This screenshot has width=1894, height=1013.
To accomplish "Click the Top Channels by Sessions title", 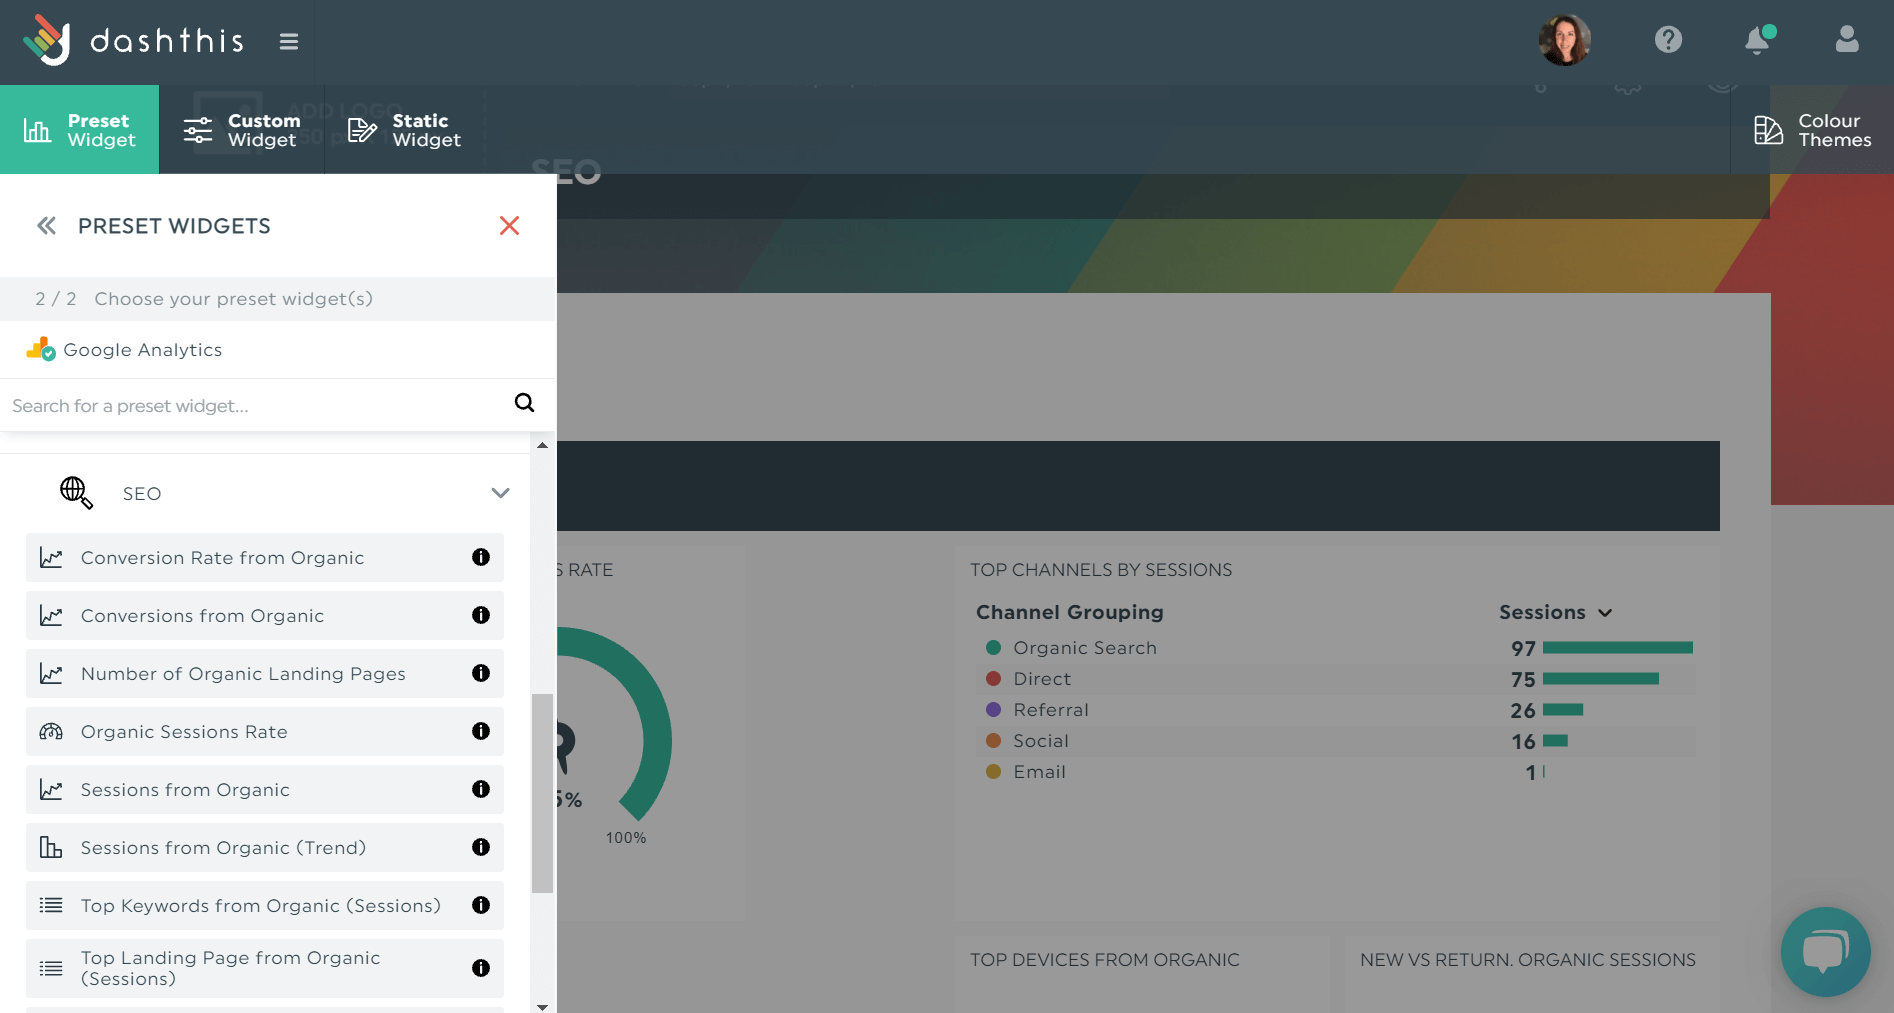I will (x=1101, y=570).
